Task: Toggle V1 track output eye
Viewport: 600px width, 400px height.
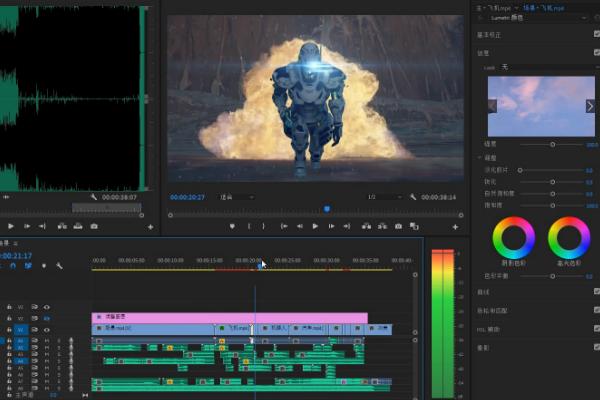Action: point(47,330)
